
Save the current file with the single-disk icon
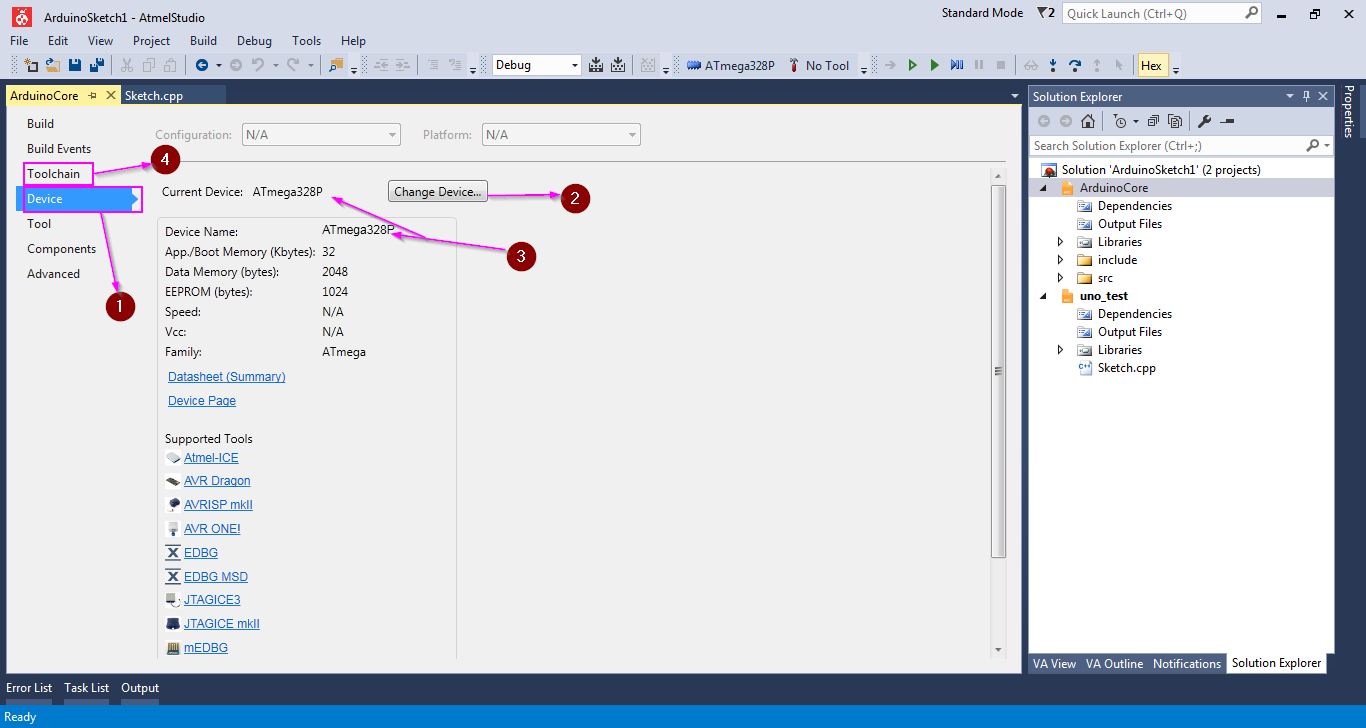[75, 65]
